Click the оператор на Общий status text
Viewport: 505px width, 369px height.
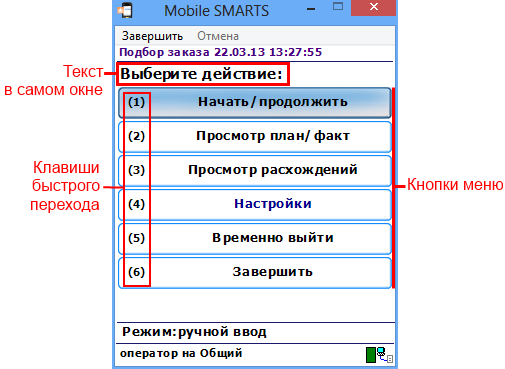pyautogui.click(x=181, y=353)
